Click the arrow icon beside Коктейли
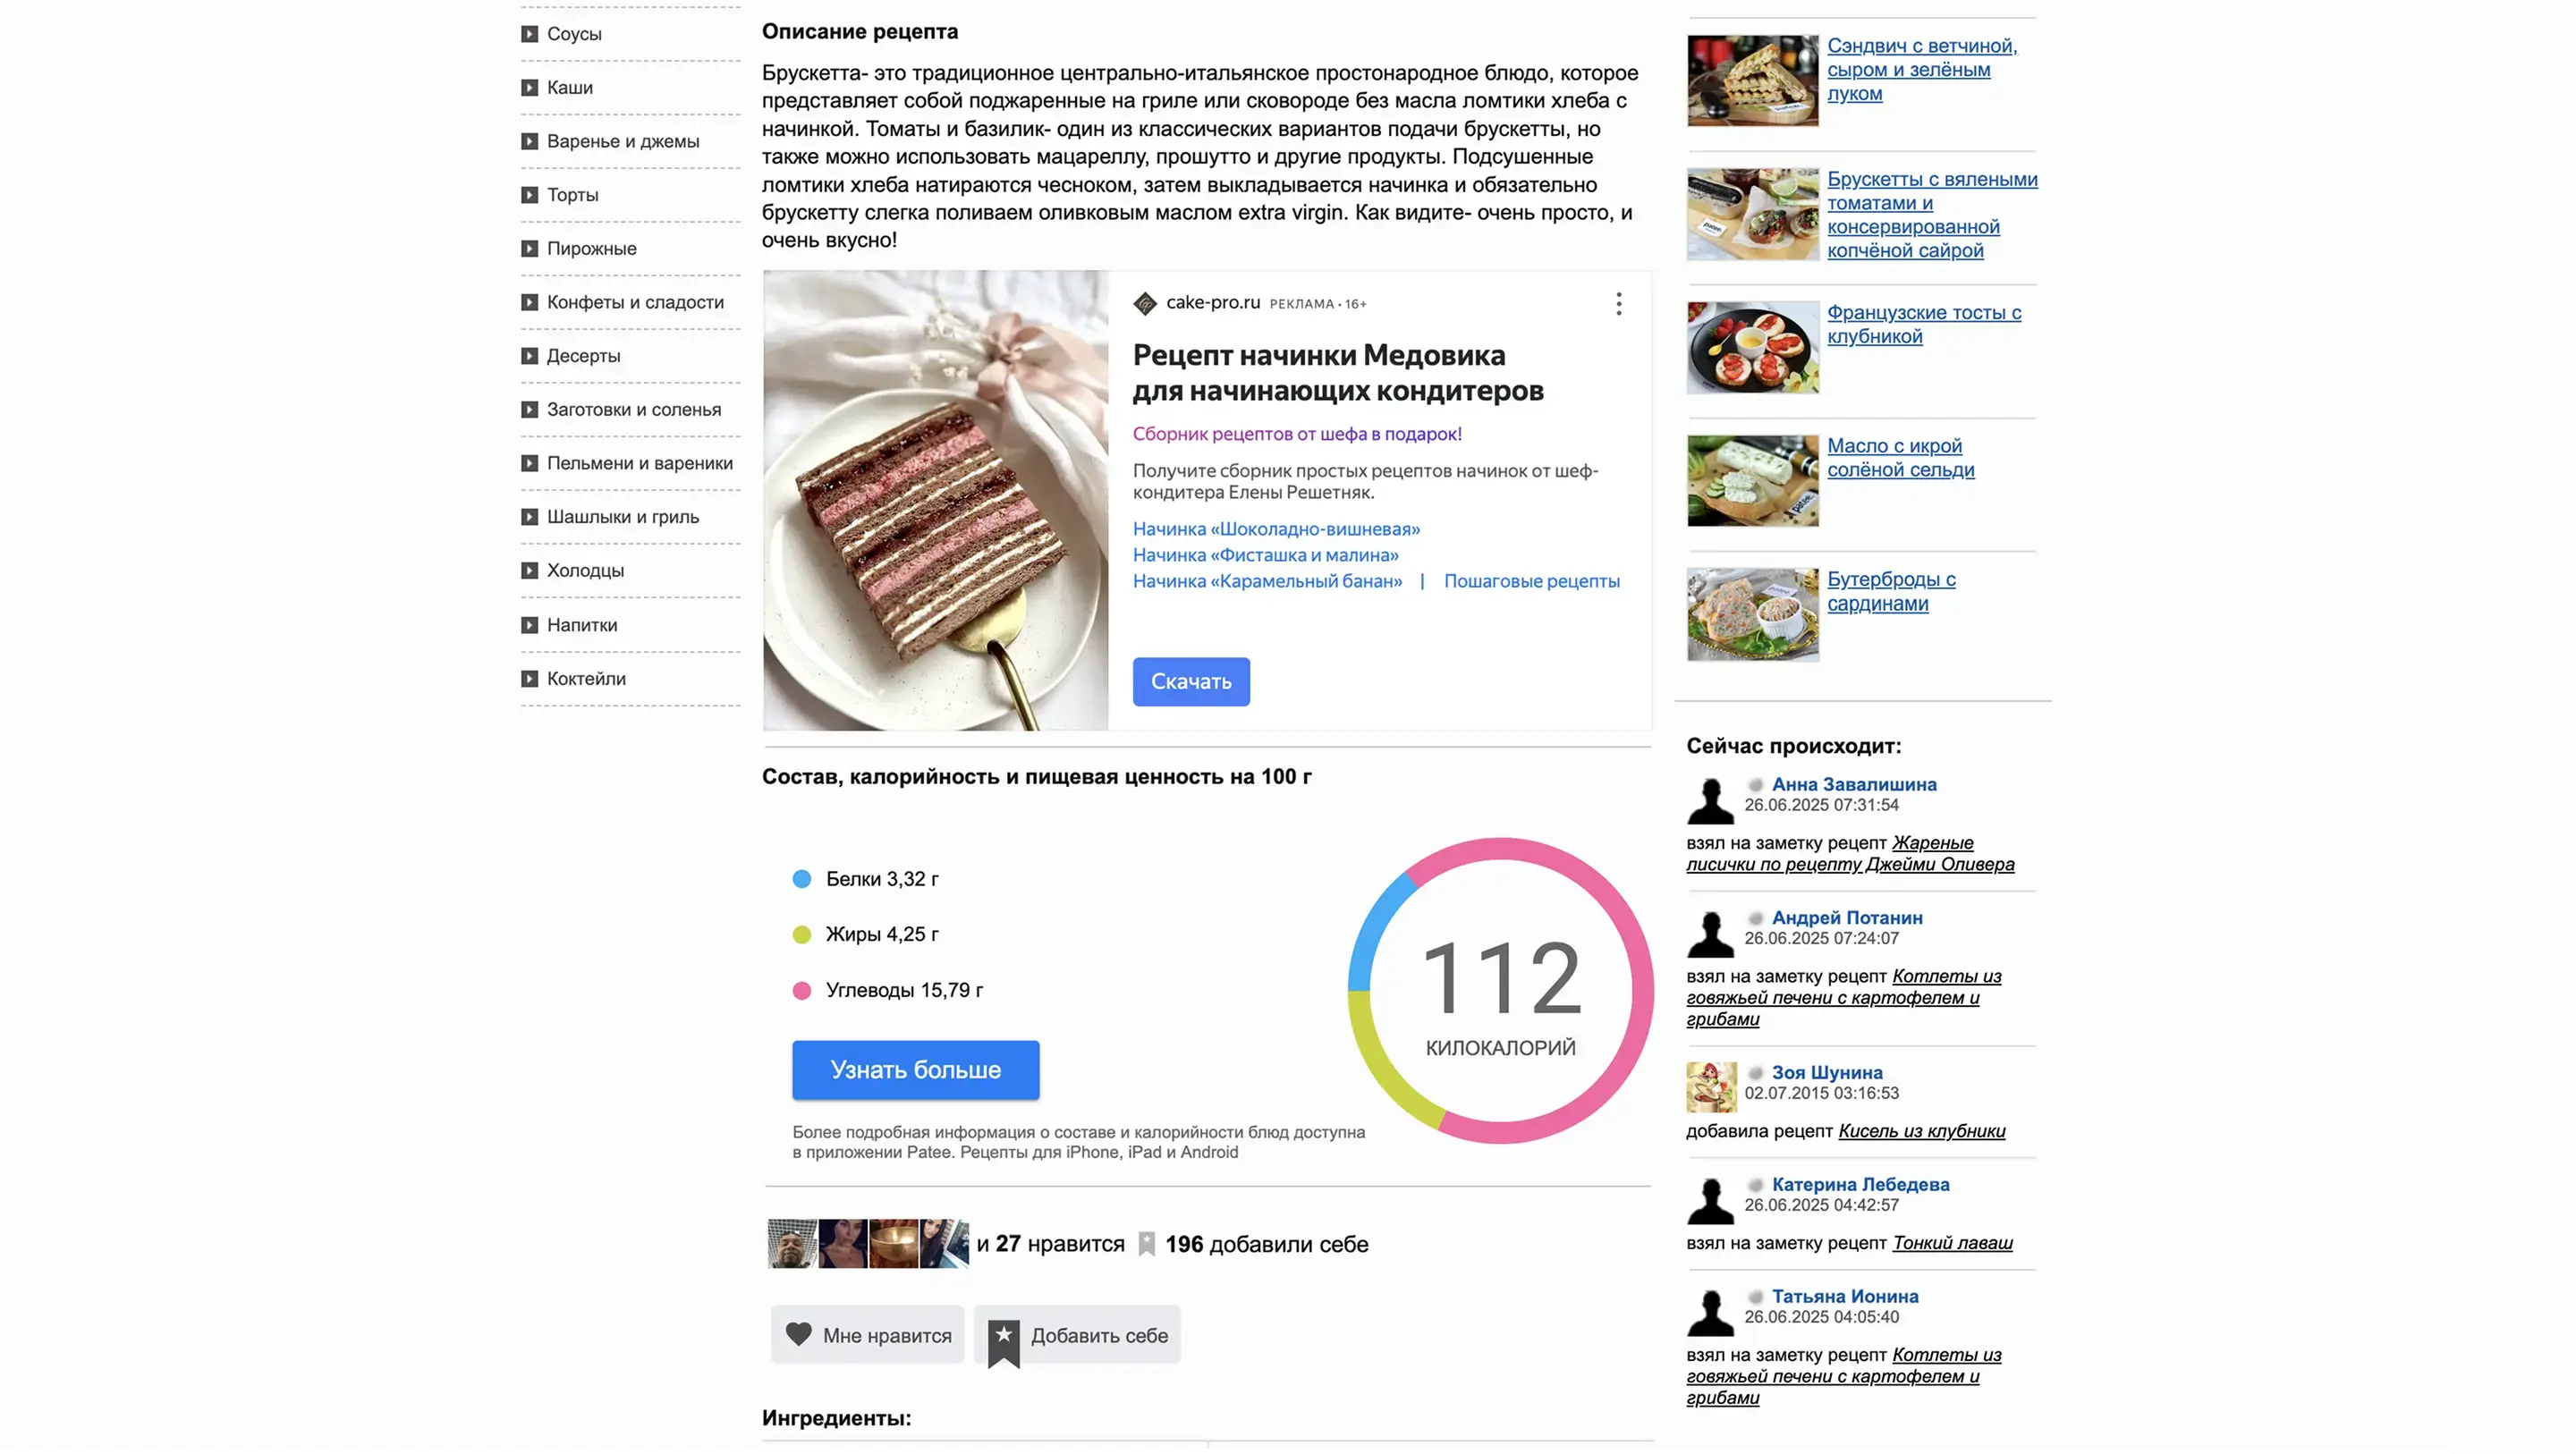Screen dimensions: 2576x1454 (529, 679)
